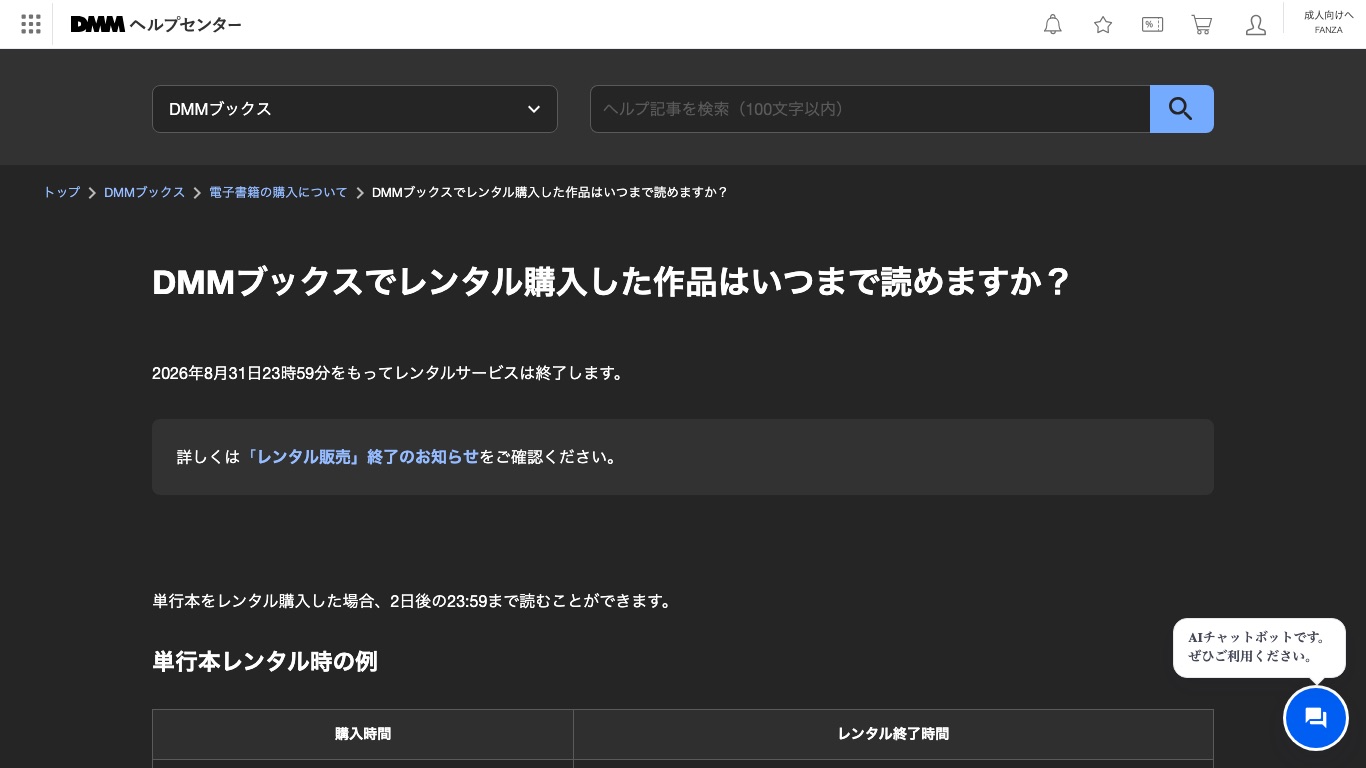Click the 単行本レンタル時の例 heading

(x=265, y=661)
